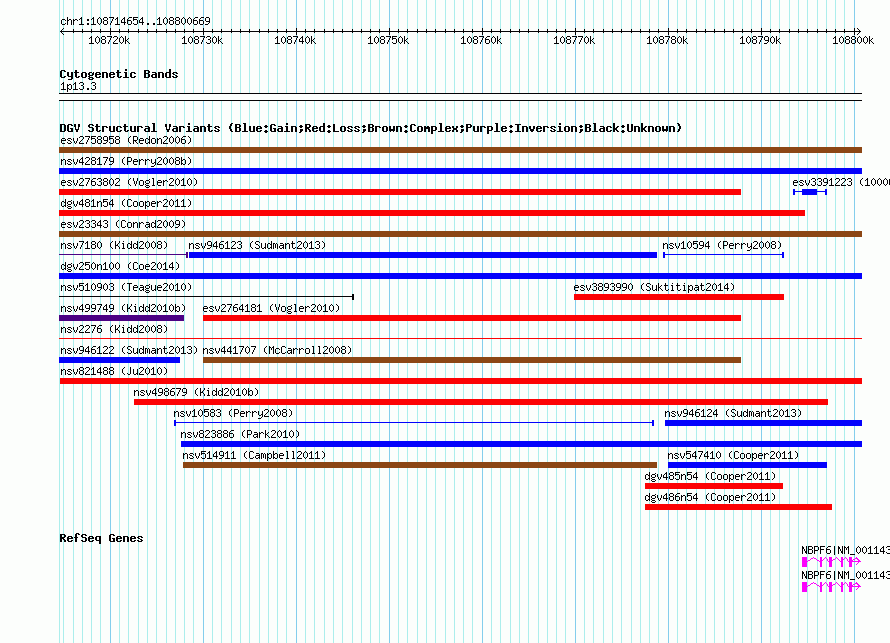This screenshot has height=643, width=890.
Task: Click the thin nsv10594 (Perry2008) variant line
Action: click(x=723, y=255)
